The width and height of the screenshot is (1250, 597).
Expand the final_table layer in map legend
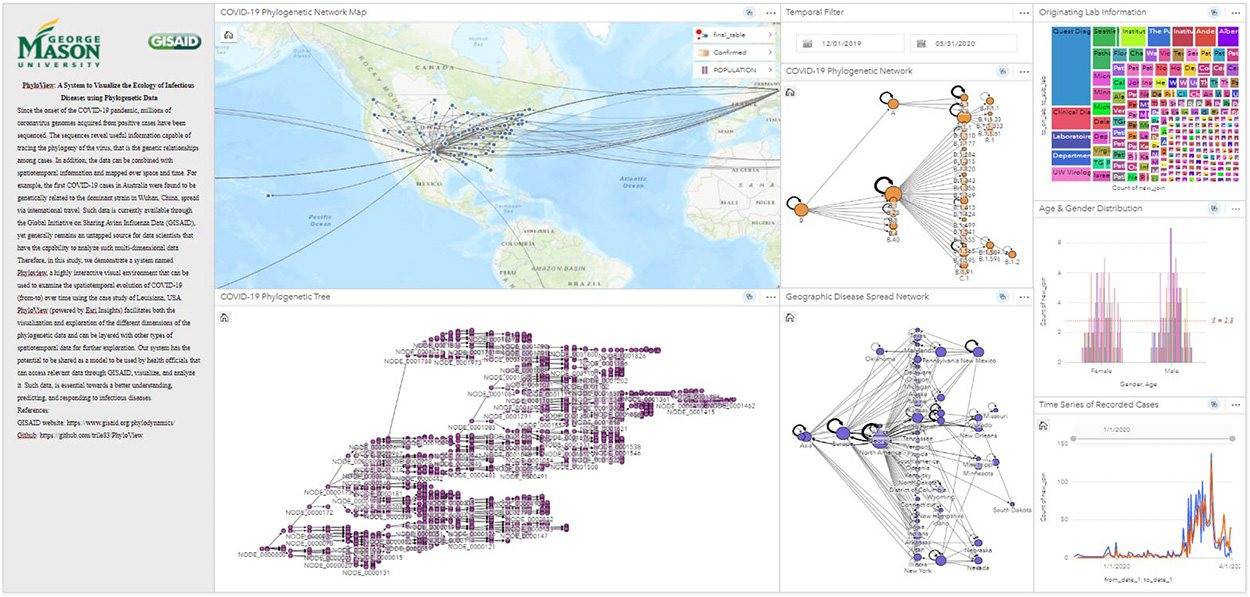tap(769, 34)
